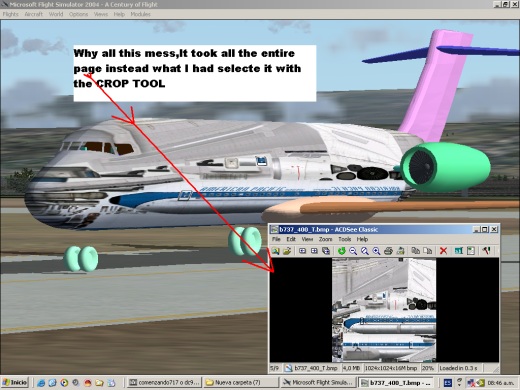Click the b737_400_T texture image preview
This screenshot has width=520, height=390.
tap(384, 310)
